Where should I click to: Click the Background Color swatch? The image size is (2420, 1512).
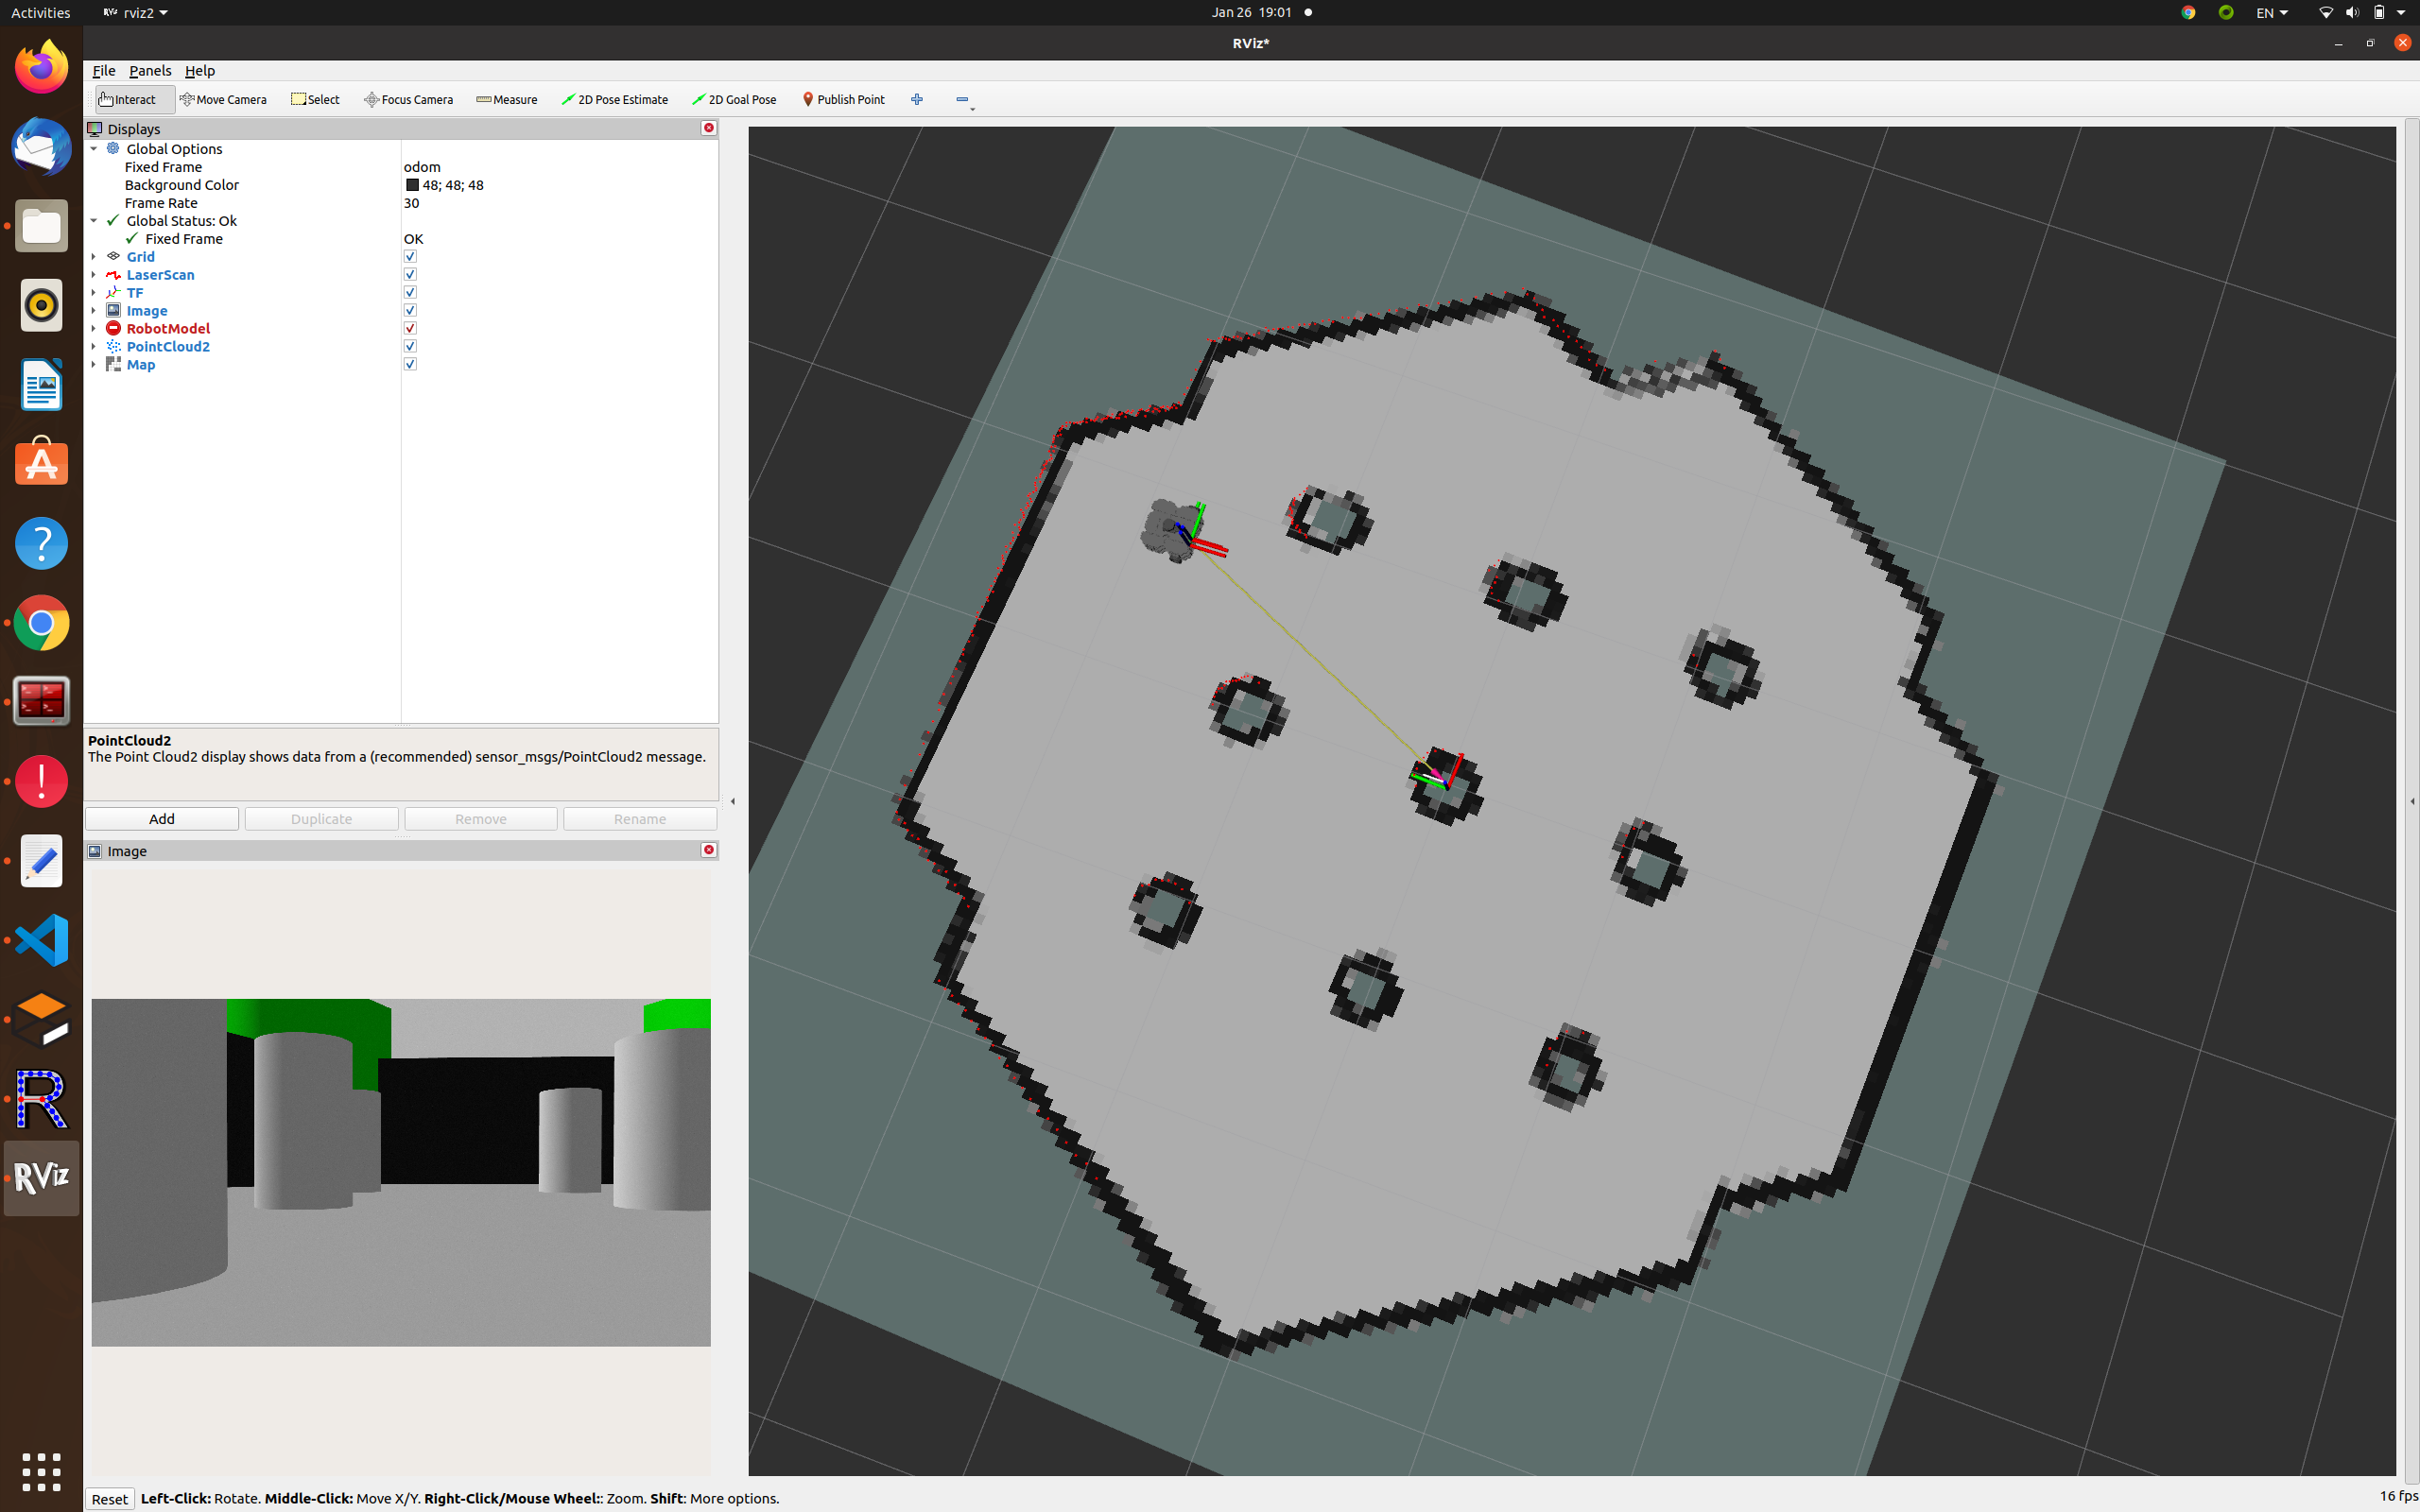pos(412,185)
